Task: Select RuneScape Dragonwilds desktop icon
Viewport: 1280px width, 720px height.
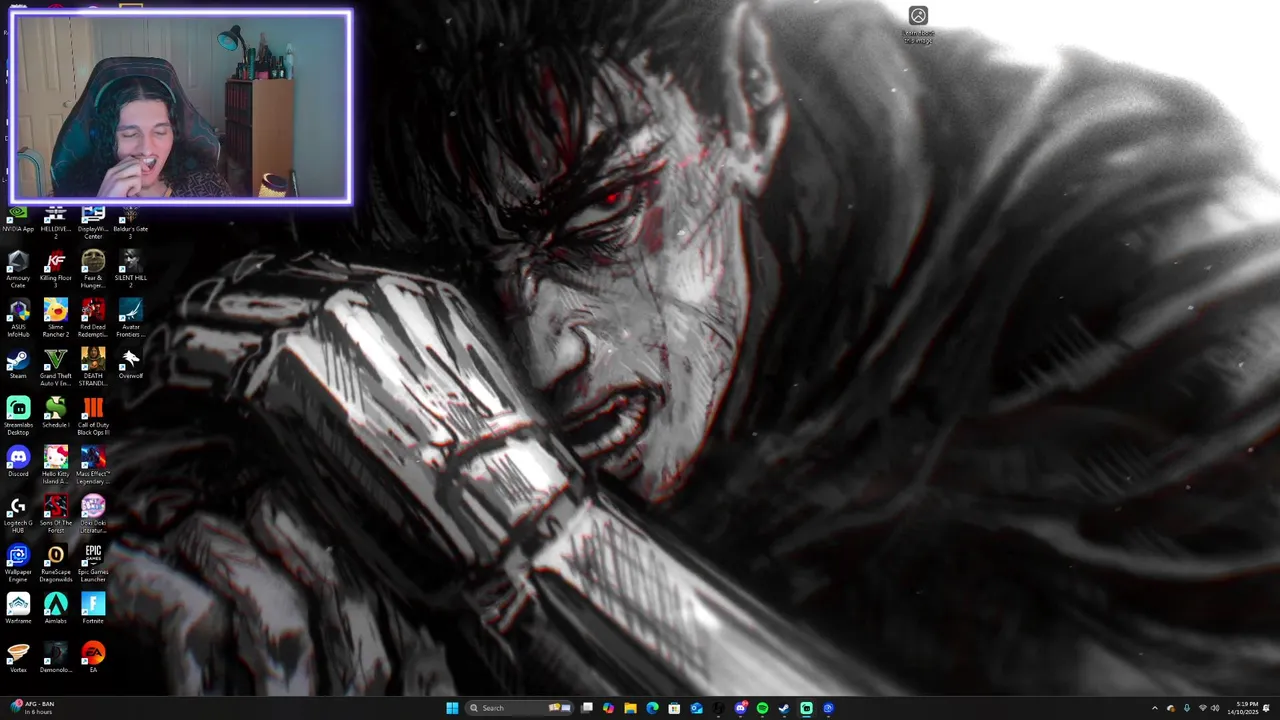Action: pyautogui.click(x=55, y=564)
